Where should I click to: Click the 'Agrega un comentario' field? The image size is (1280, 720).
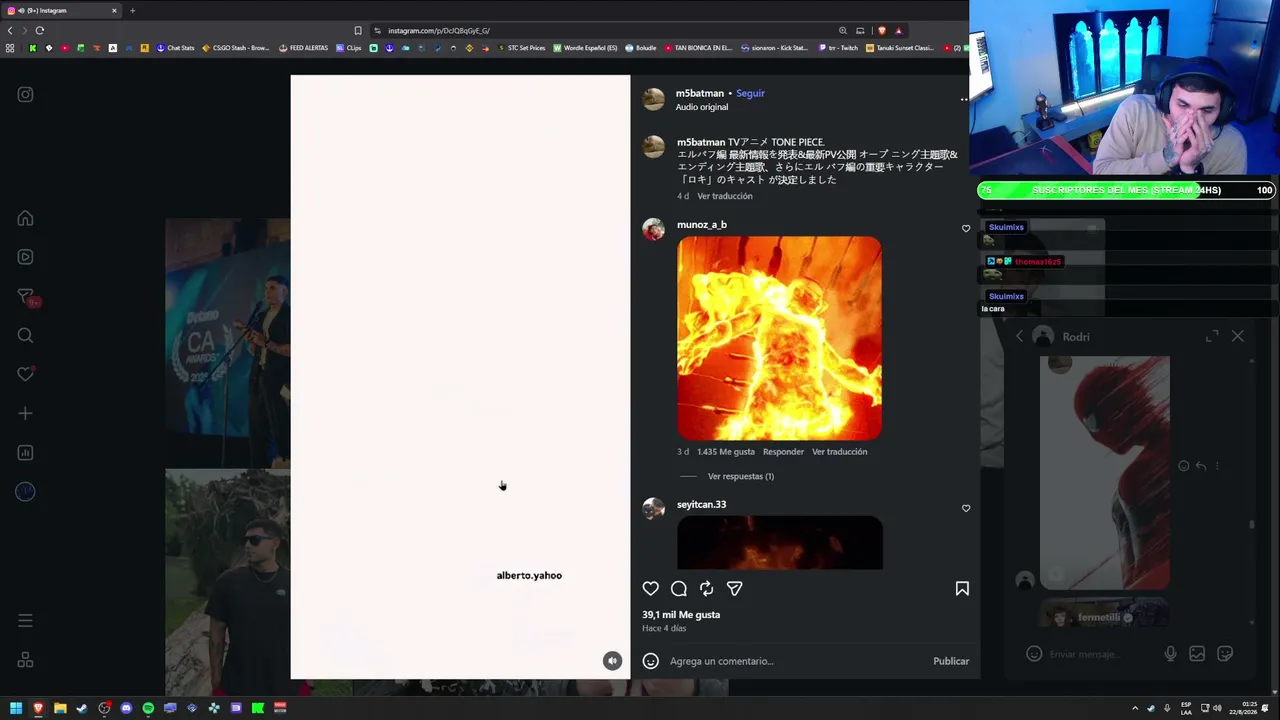point(797,661)
